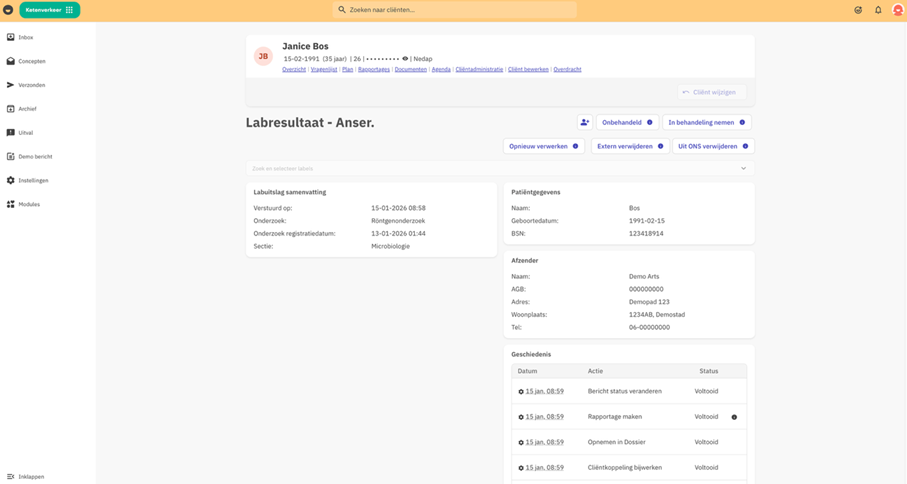Open the notifications bell icon

coord(878,10)
